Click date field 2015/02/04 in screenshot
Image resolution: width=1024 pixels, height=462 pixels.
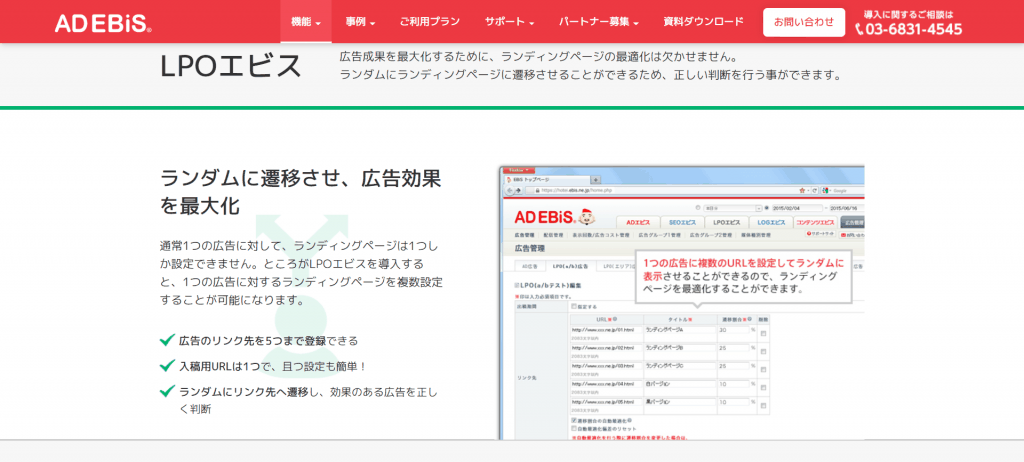coord(795,208)
